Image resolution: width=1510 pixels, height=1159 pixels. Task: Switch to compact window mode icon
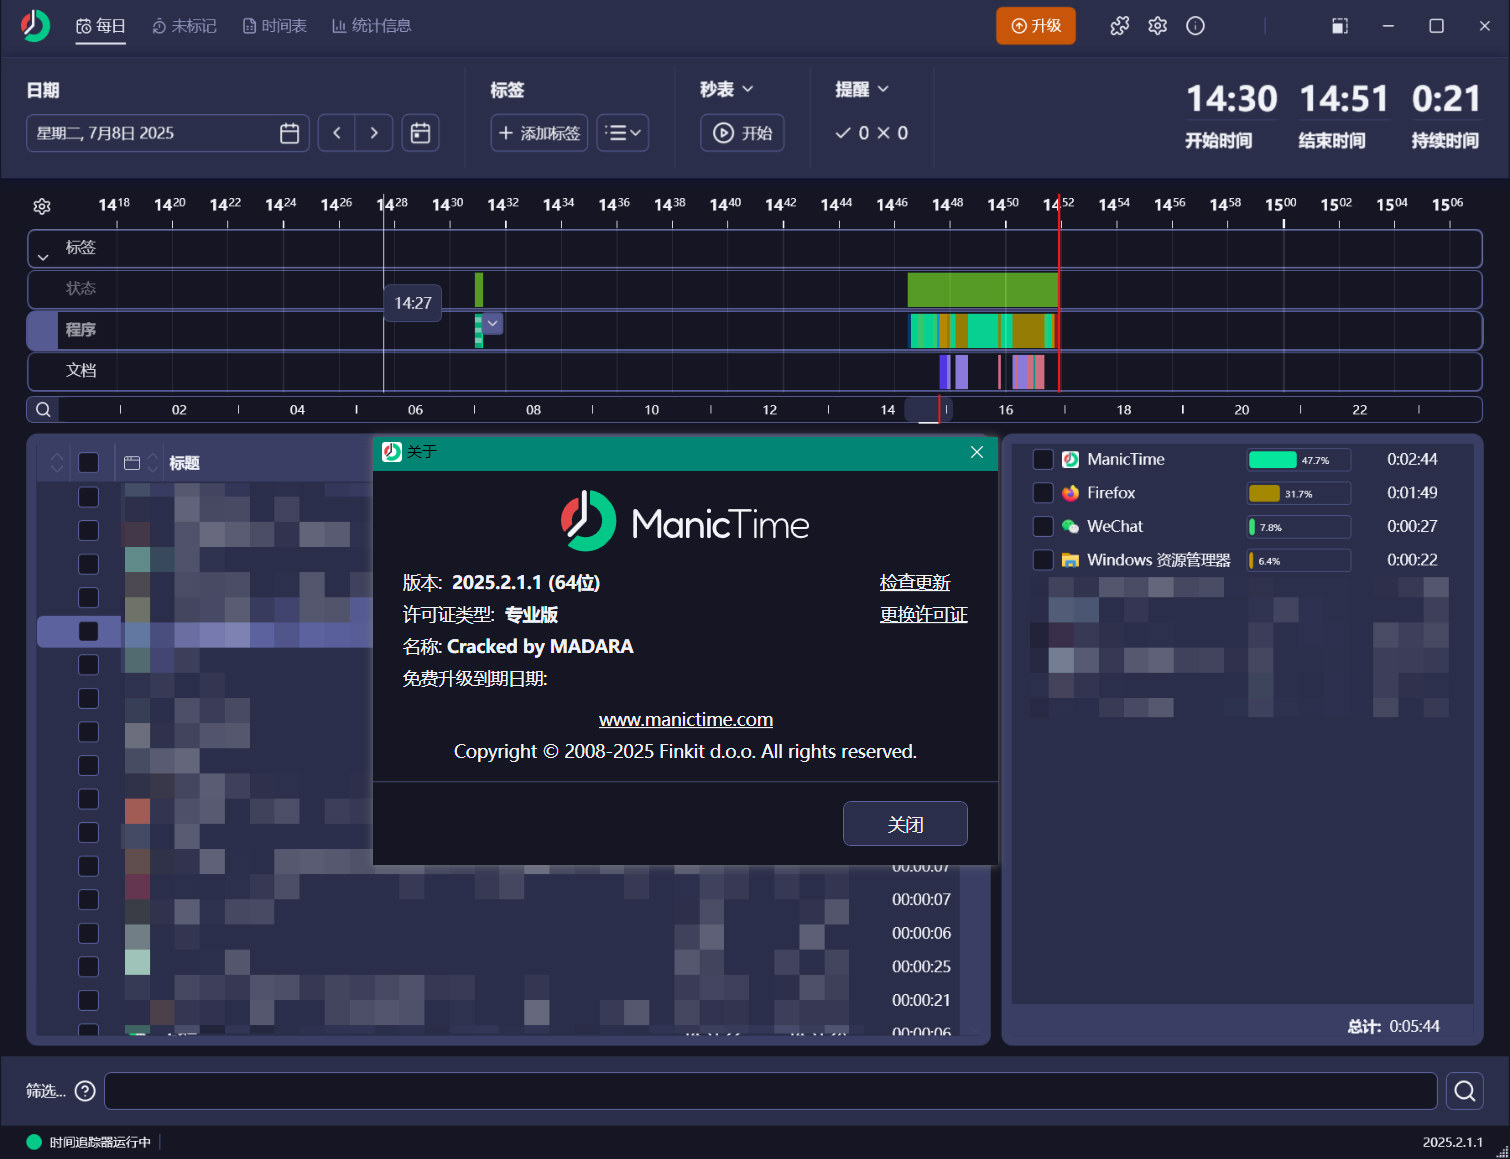pos(1340,26)
